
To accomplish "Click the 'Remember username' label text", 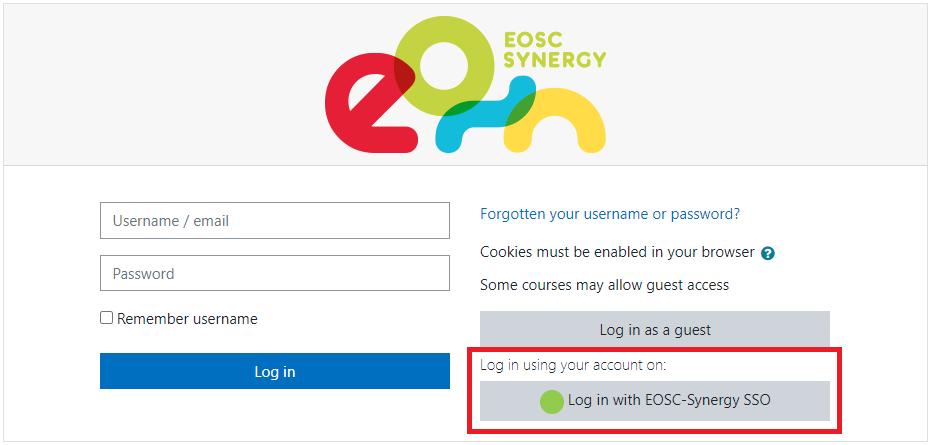I will 187,319.
